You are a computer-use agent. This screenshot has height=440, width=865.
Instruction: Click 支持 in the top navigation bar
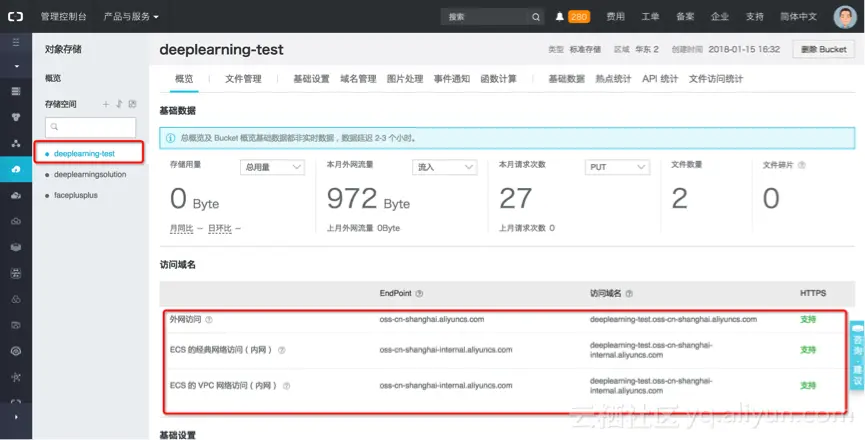point(755,17)
